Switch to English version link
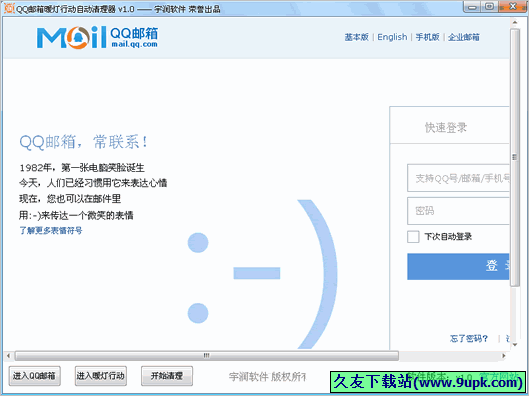 pyautogui.click(x=392, y=37)
